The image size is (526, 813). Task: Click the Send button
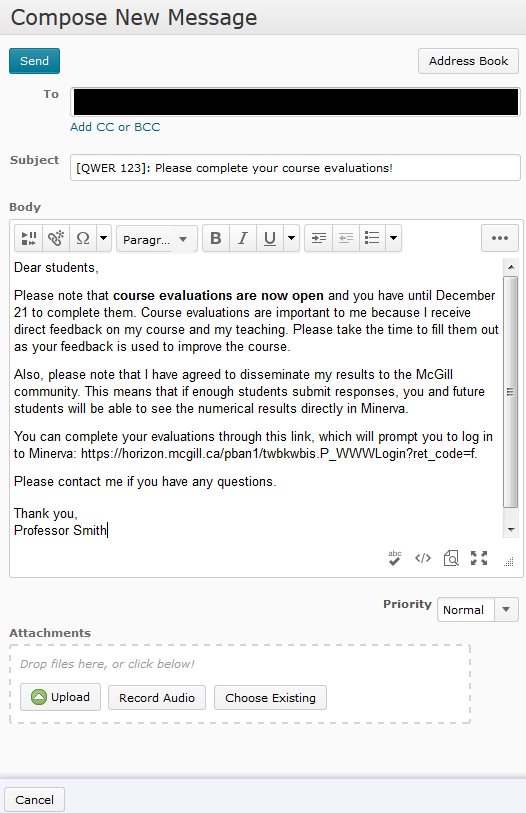pyautogui.click(x=34, y=61)
